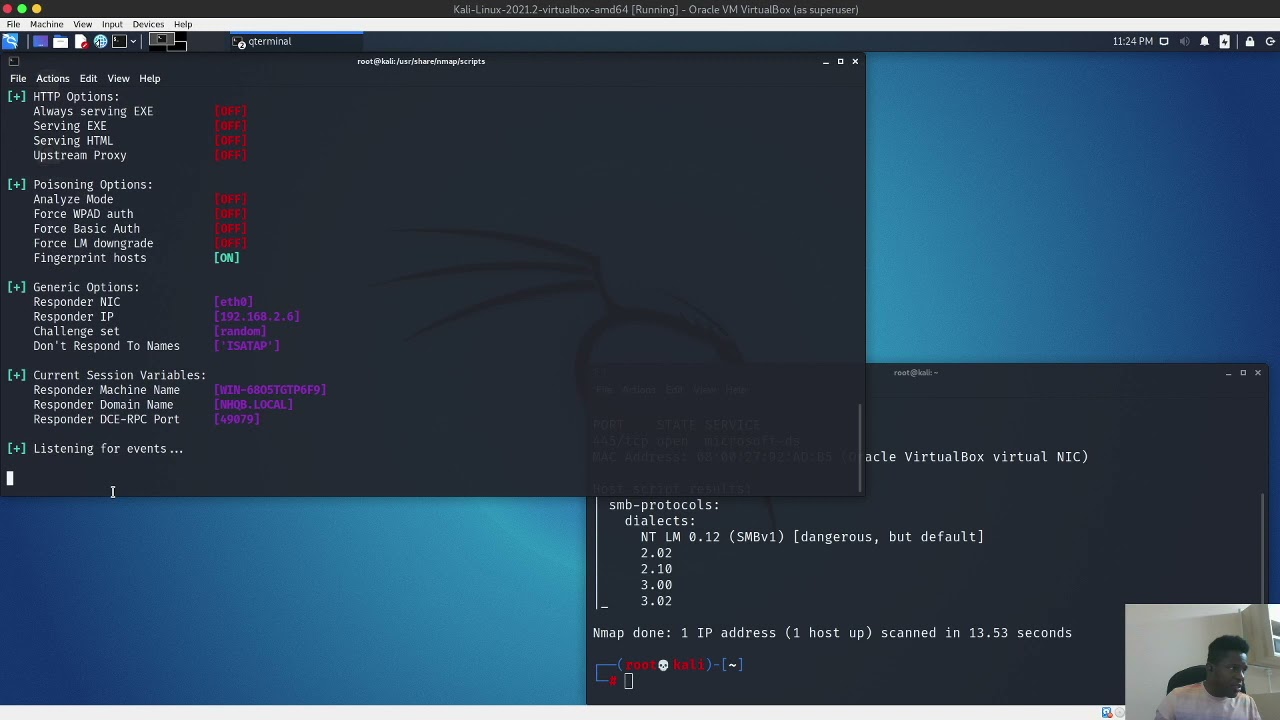This screenshot has height=720, width=1280.
Task: Open VirtualBox Devices menu
Action: [148, 24]
